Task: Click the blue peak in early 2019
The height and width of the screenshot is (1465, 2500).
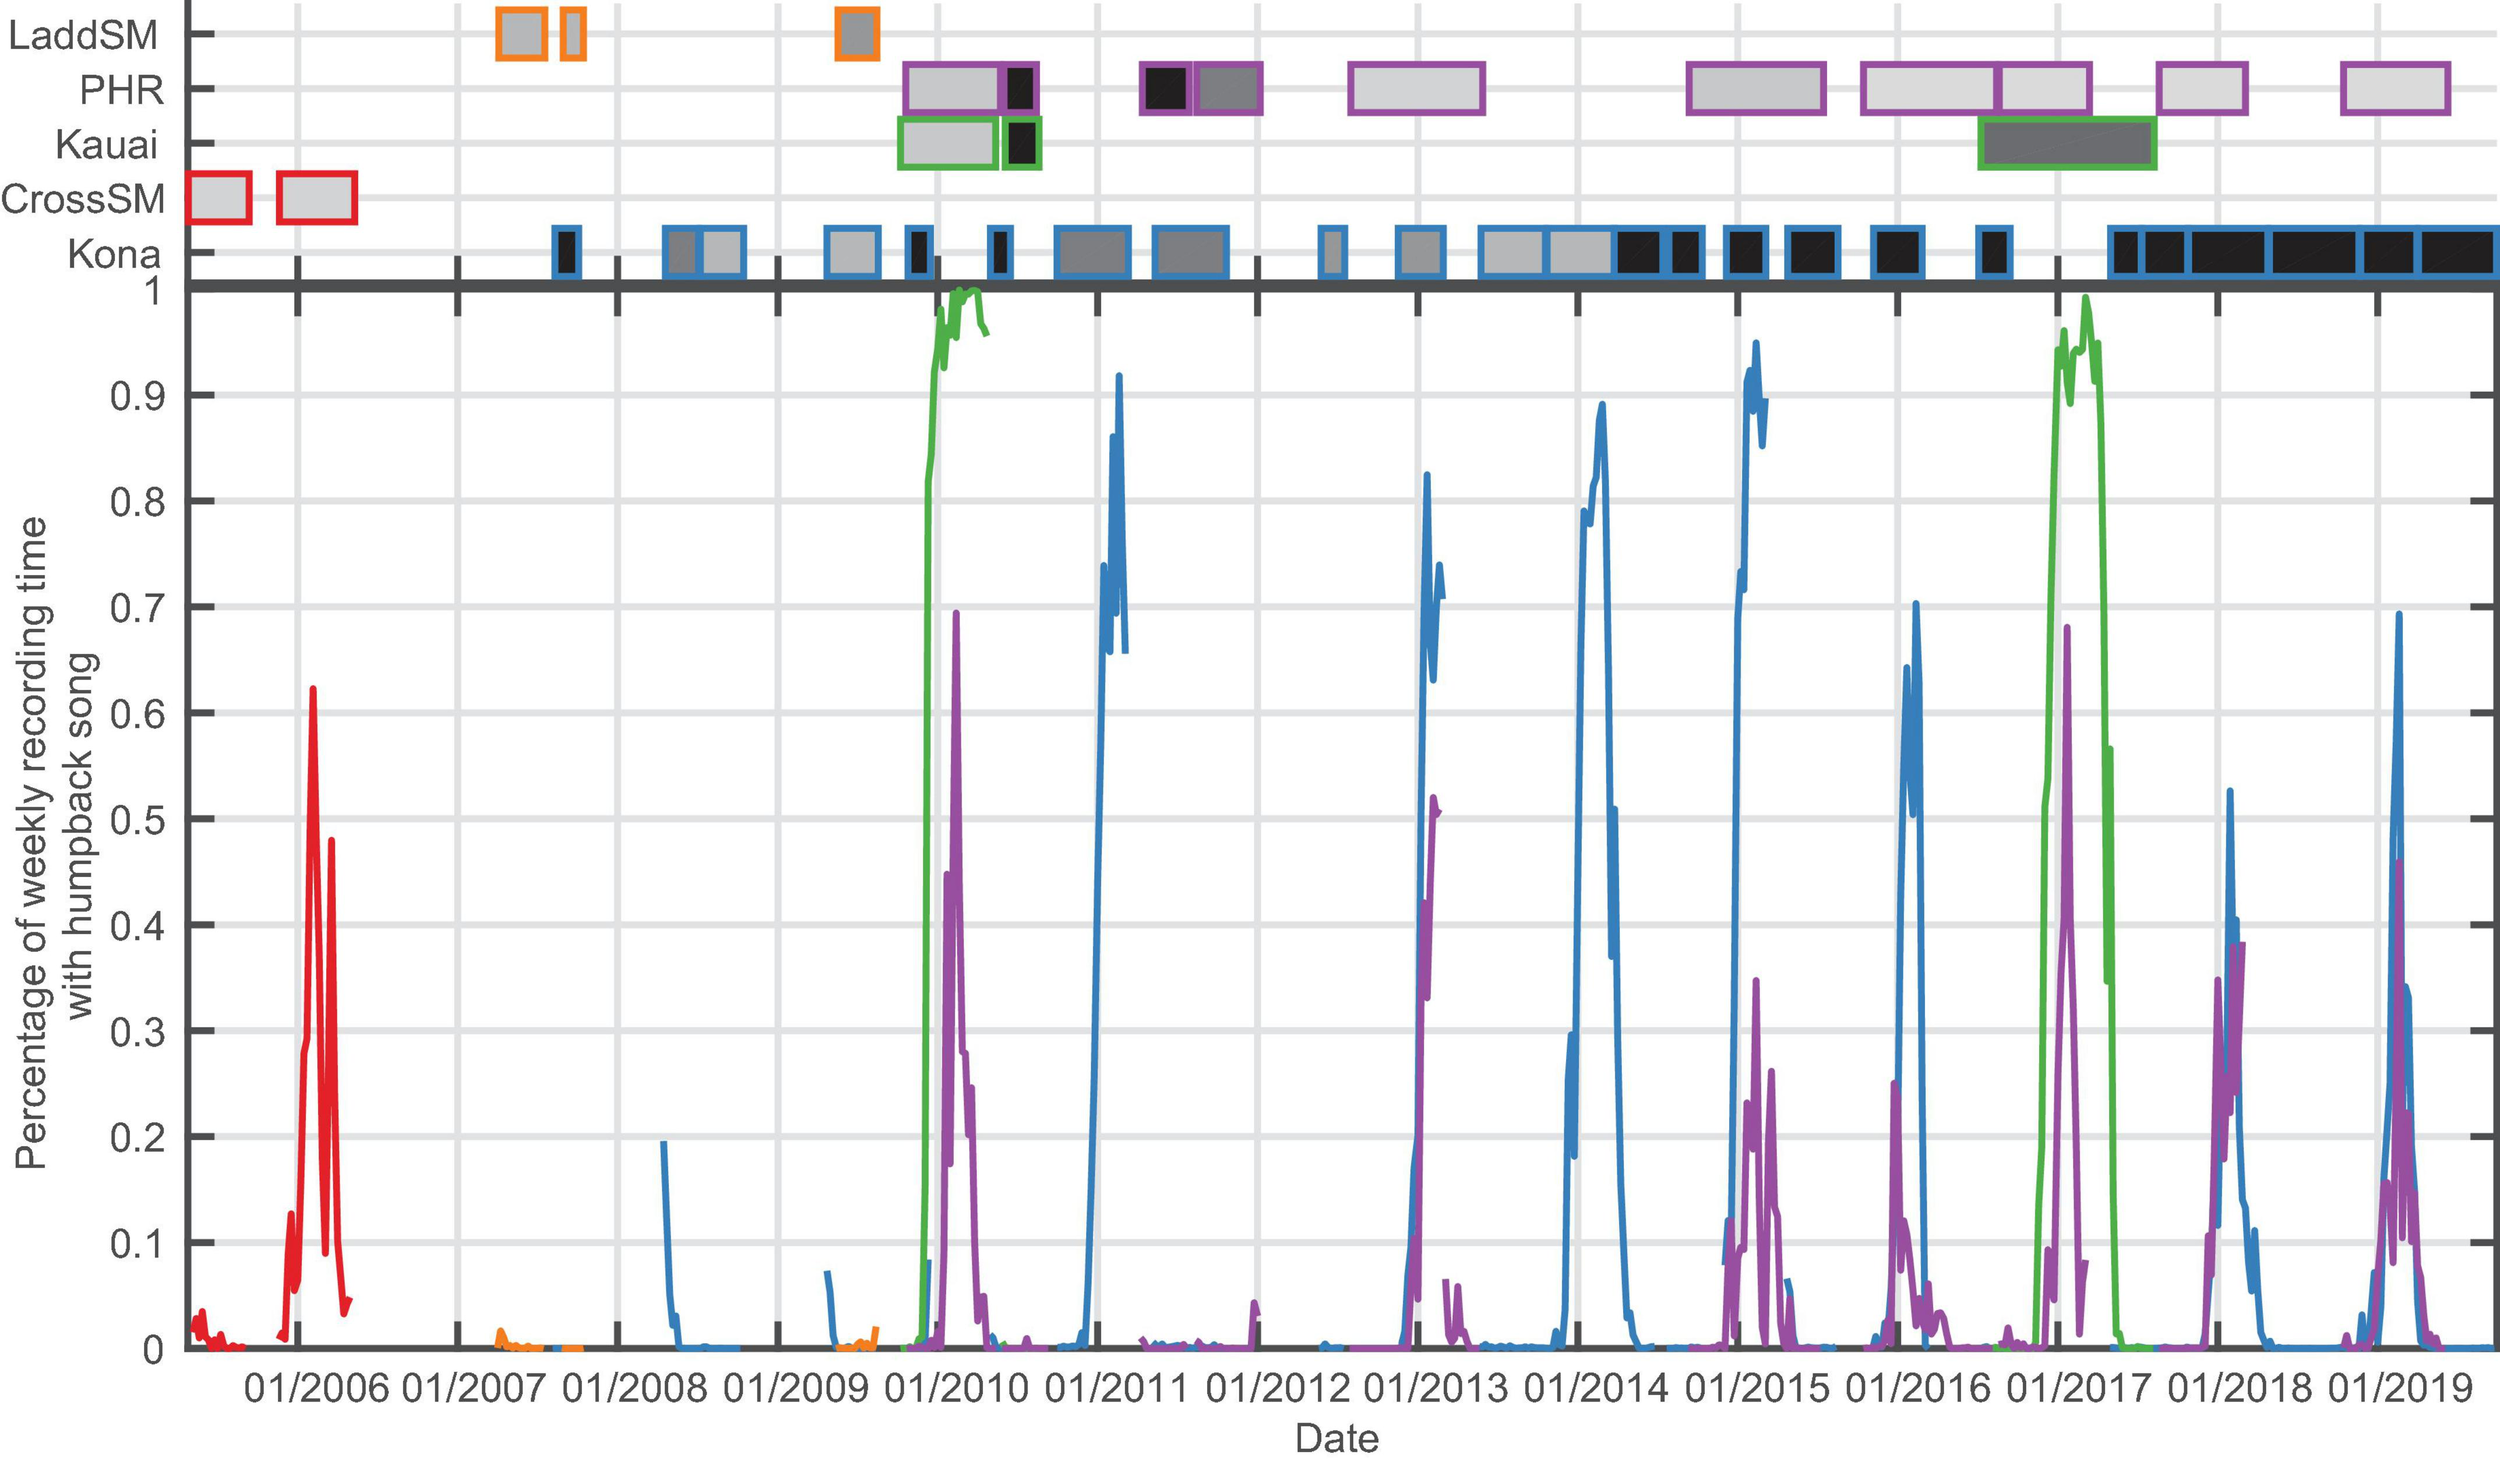Action: [x=2398, y=618]
